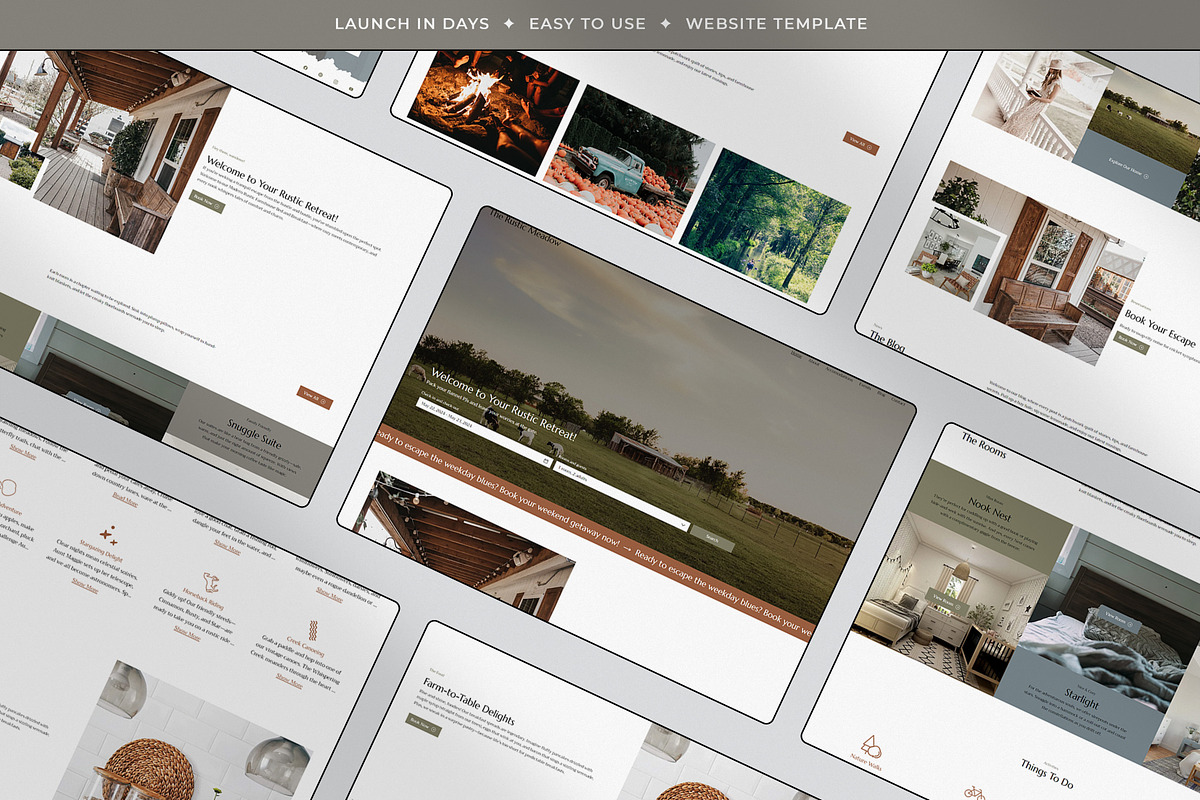1200x800 pixels.
Task: Click View Room on the Starlight photo
Action: click(x=1118, y=620)
